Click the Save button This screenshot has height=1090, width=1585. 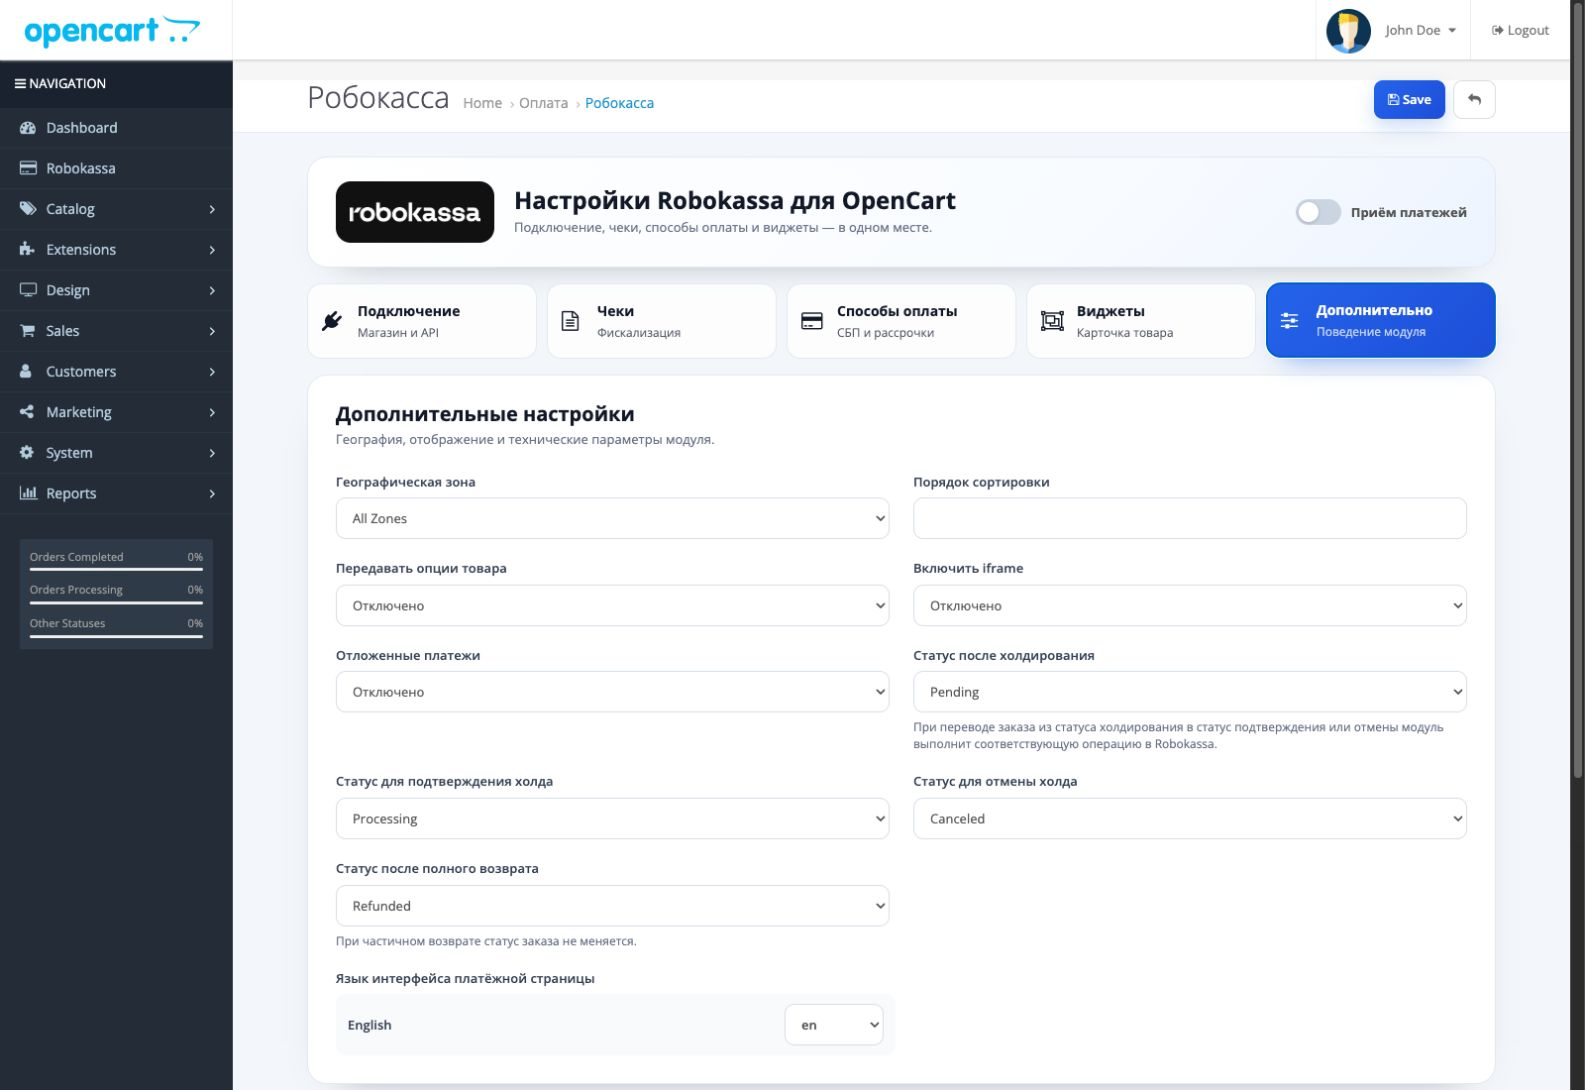(1409, 100)
